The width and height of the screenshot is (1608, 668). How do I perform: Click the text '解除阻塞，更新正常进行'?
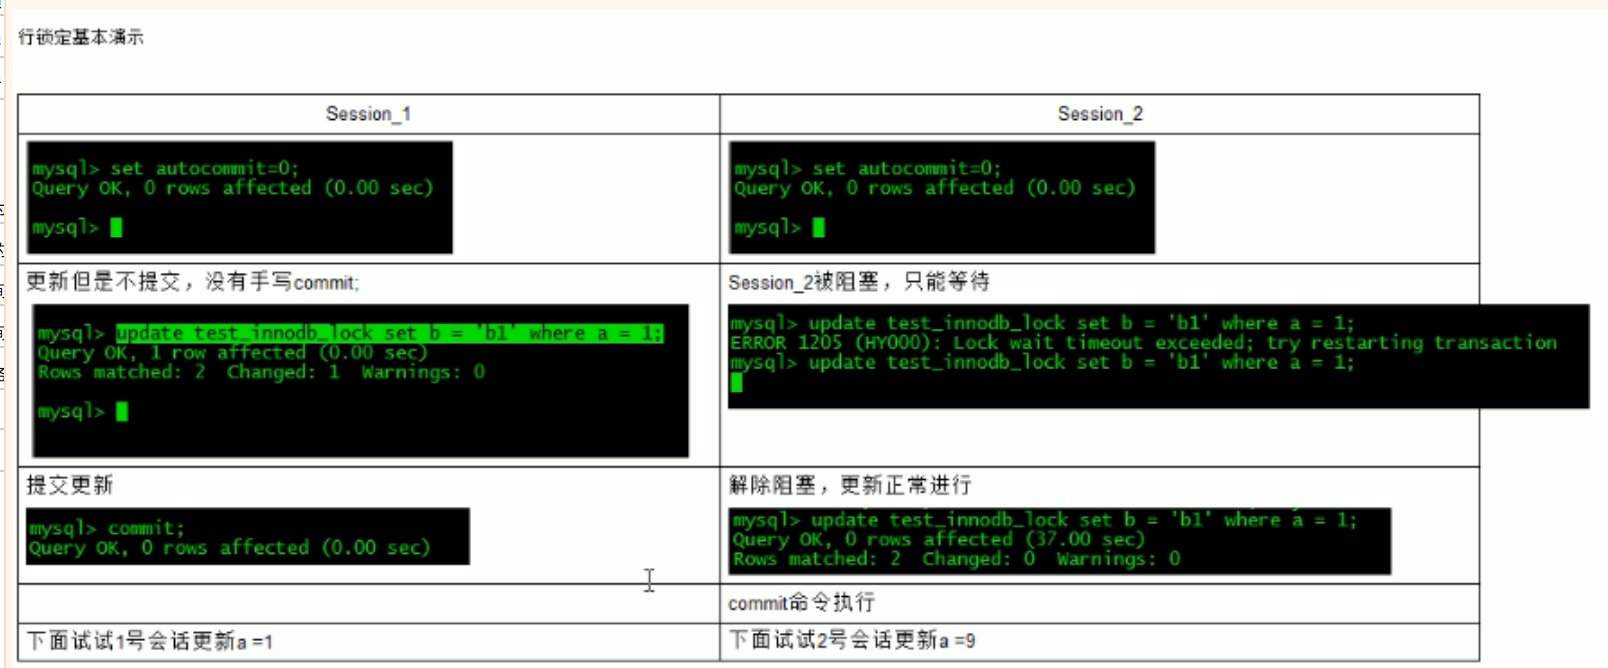[850, 485]
